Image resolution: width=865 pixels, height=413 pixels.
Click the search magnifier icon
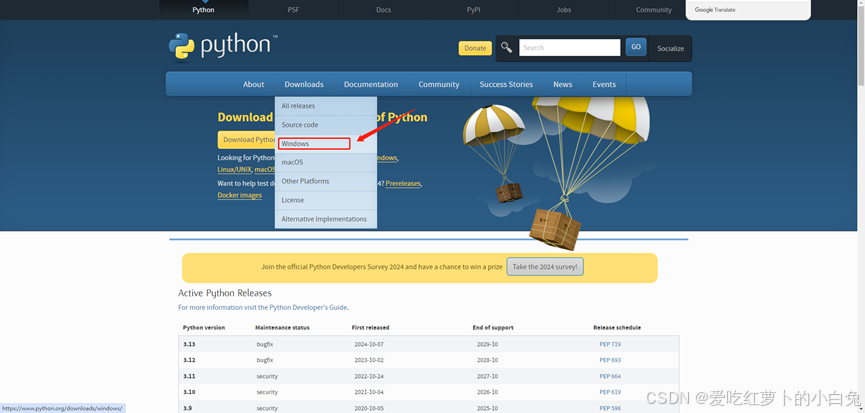tap(506, 47)
